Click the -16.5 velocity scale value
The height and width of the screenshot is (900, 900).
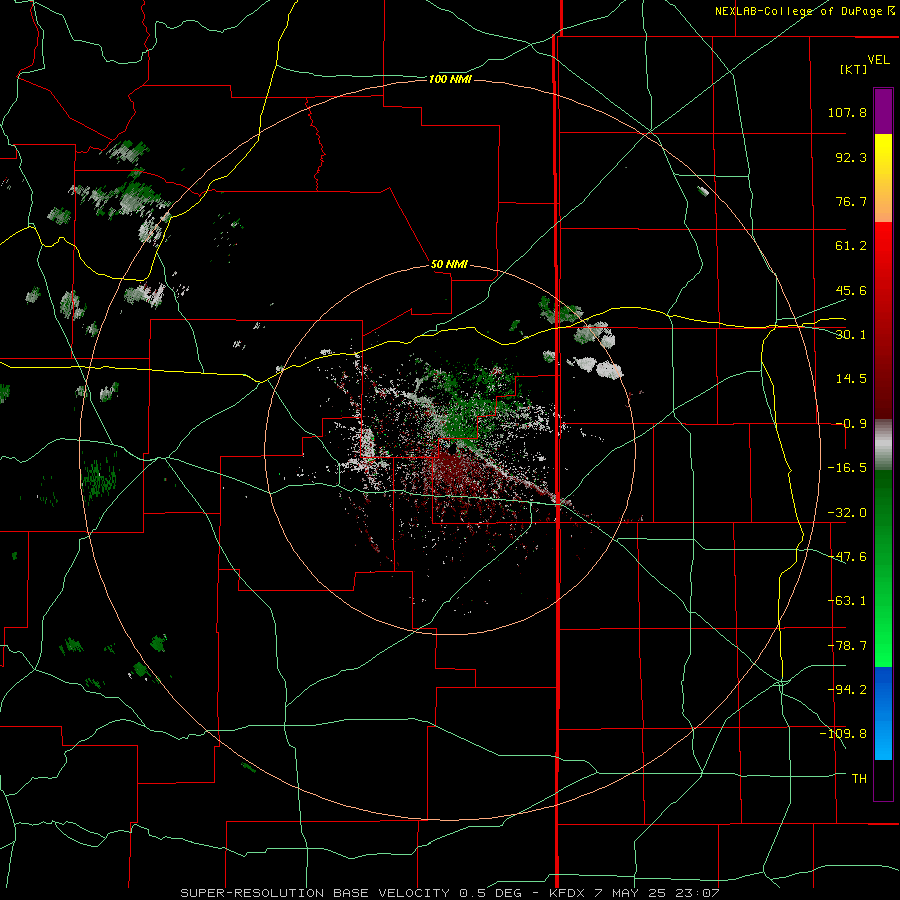coord(847,468)
